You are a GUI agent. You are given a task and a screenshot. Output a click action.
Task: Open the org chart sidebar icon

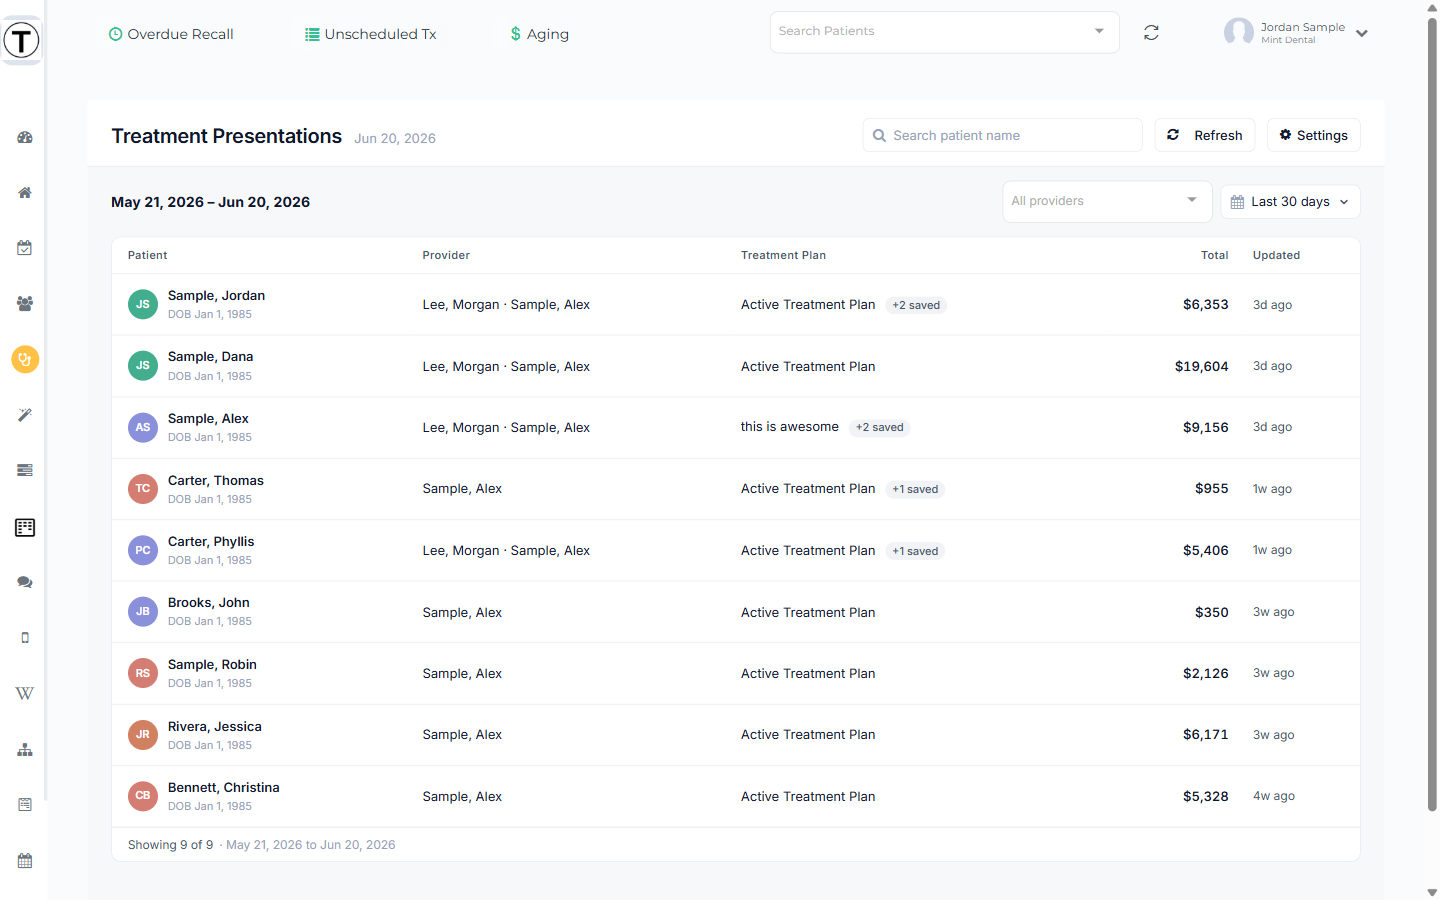pos(25,750)
